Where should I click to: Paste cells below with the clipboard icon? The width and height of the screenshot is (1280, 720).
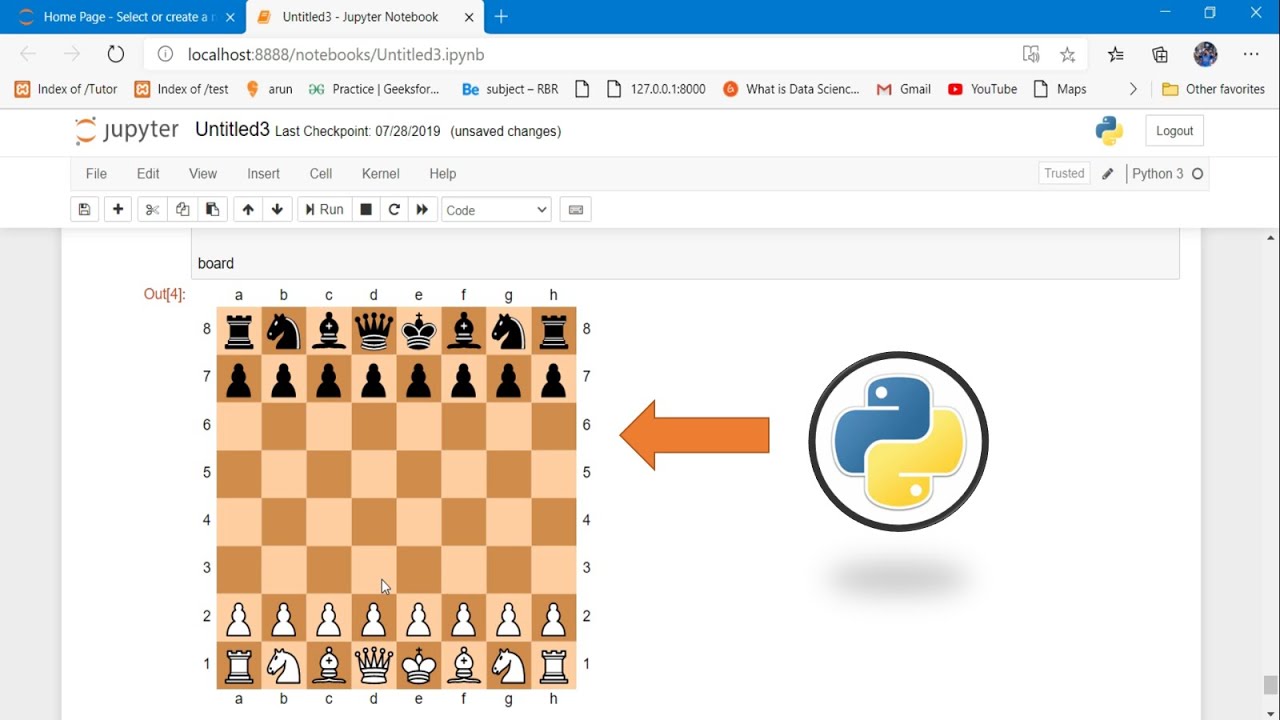click(212, 209)
